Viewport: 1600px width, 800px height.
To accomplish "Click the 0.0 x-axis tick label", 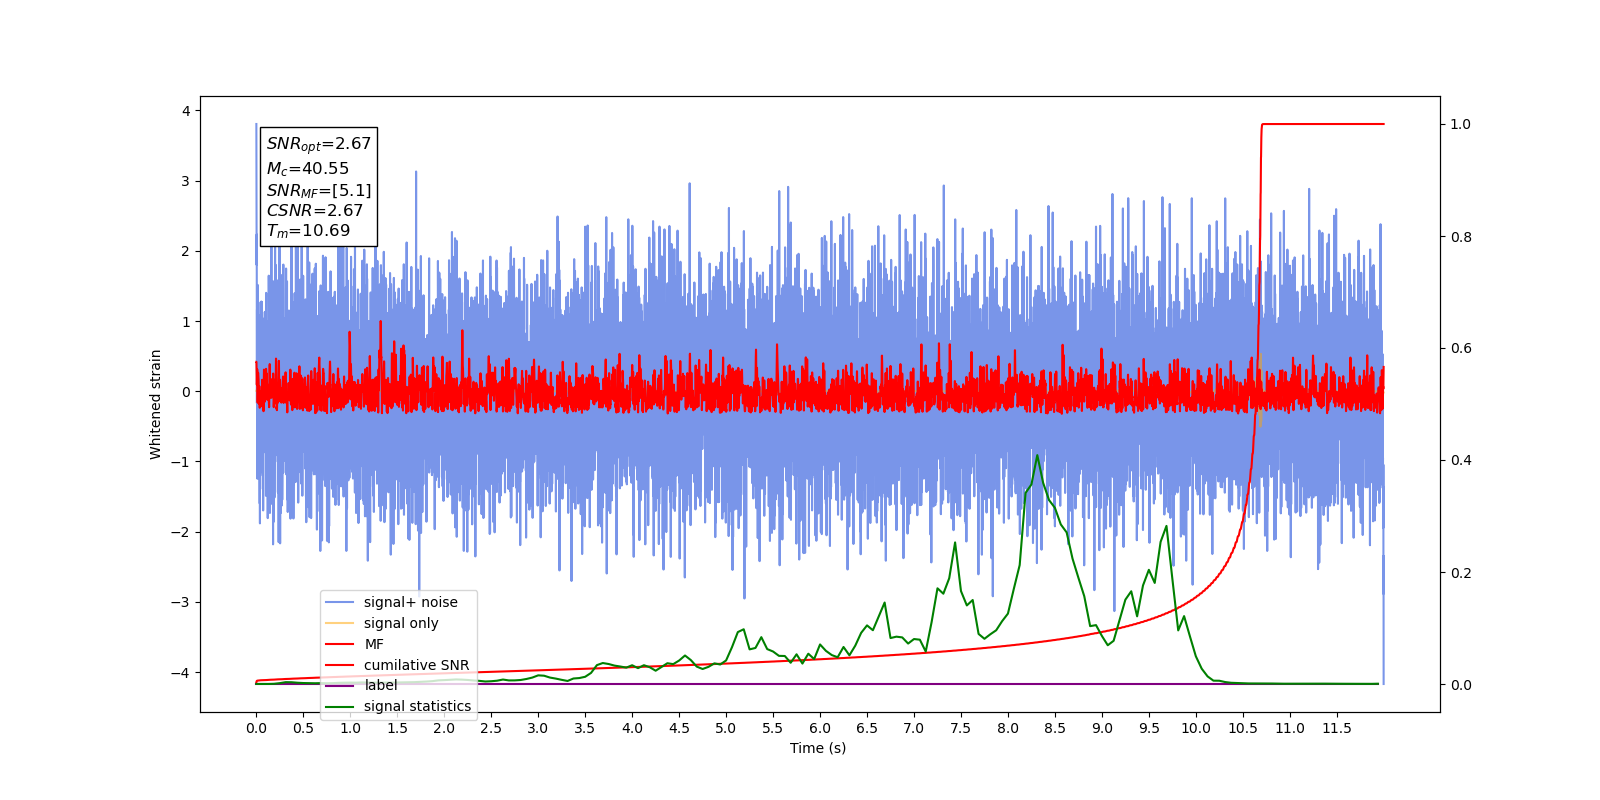I will click(x=256, y=728).
